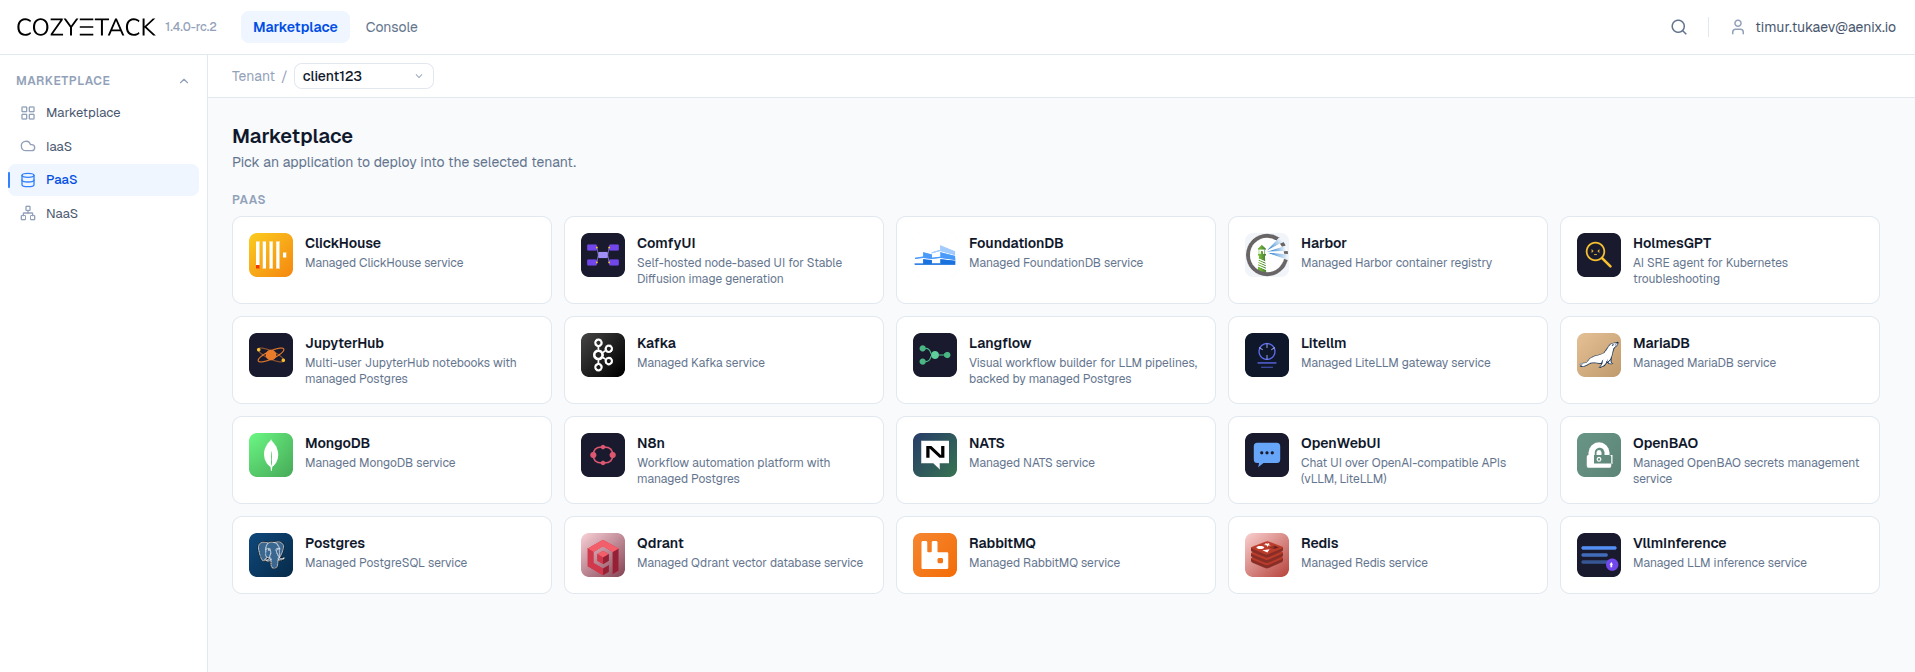Click the JupyterHub card title
The image size is (1915, 672).
point(344,343)
